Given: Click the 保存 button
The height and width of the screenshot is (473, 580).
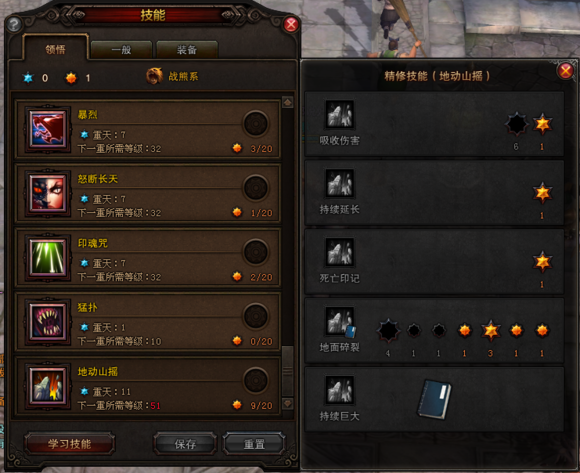Looking at the screenshot, I should 185,443.
